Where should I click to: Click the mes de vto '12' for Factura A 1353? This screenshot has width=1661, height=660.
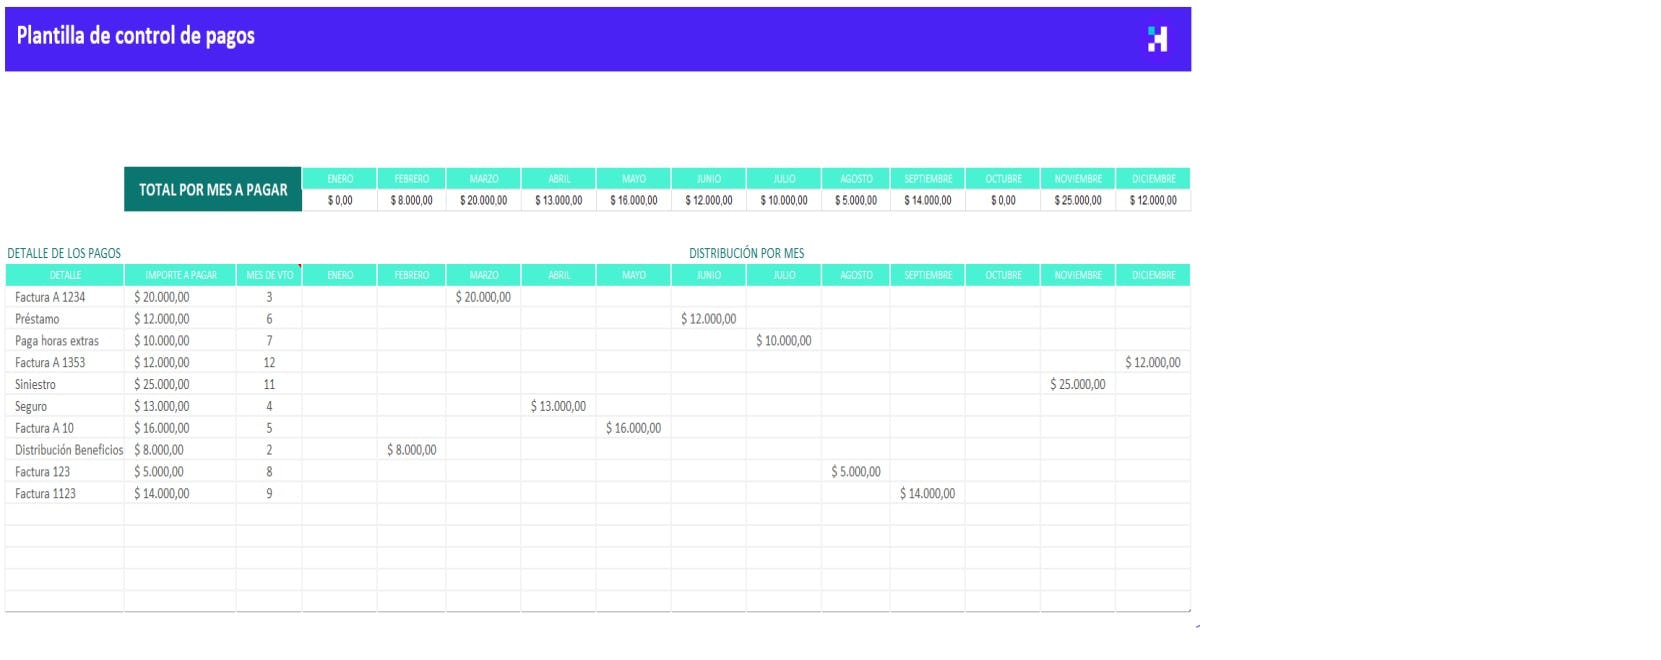point(270,363)
